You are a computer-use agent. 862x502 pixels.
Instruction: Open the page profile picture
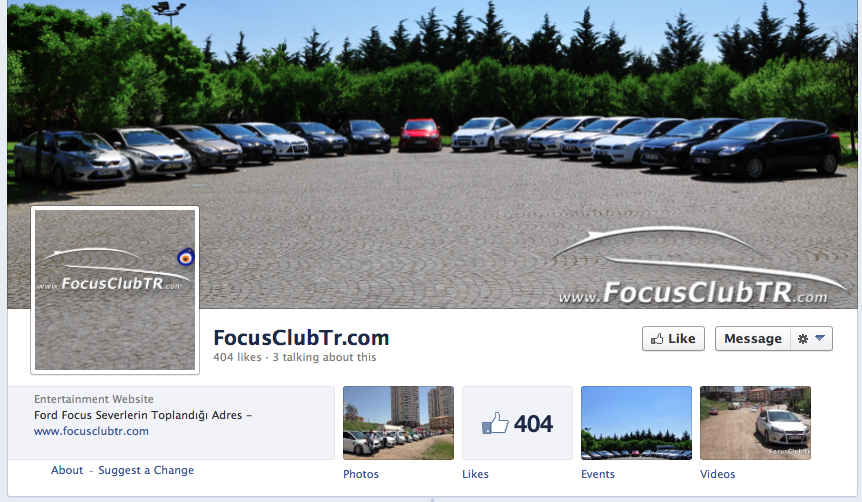pyautogui.click(x=115, y=290)
